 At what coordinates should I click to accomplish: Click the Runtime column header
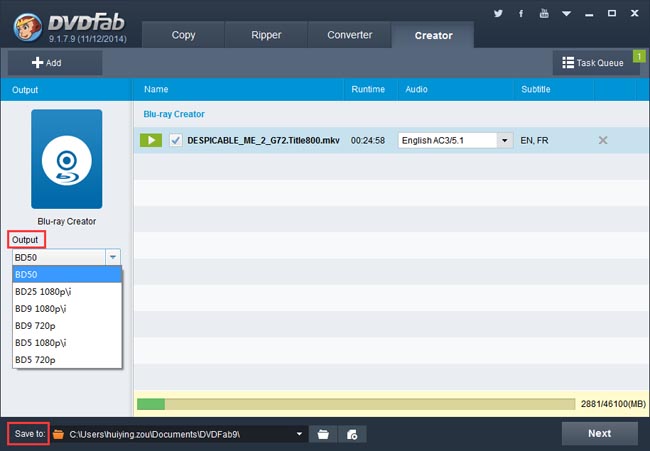click(368, 89)
